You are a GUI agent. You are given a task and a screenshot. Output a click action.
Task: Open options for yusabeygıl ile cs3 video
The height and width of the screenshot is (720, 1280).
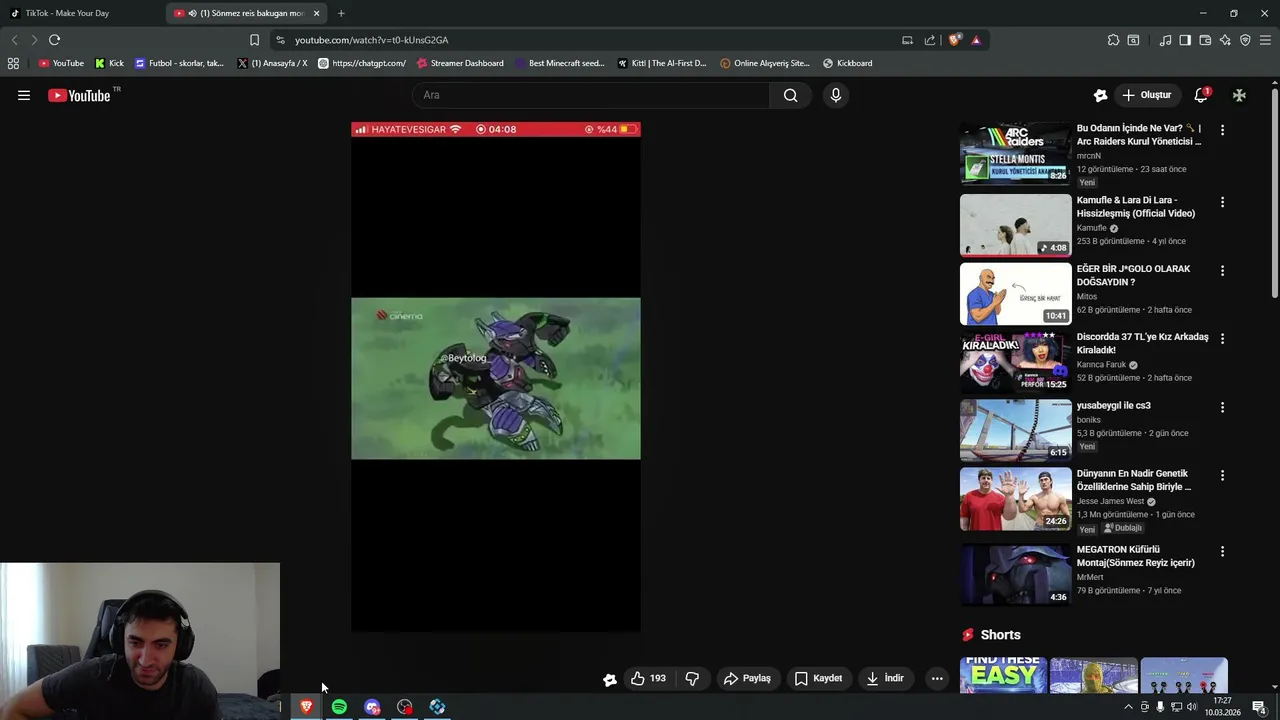click(x=1222, y=407)
